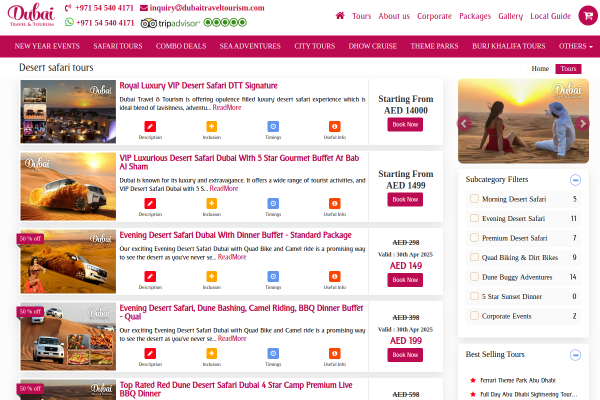
Task: Go to the home page icon
Action: (x=340, y=16)
